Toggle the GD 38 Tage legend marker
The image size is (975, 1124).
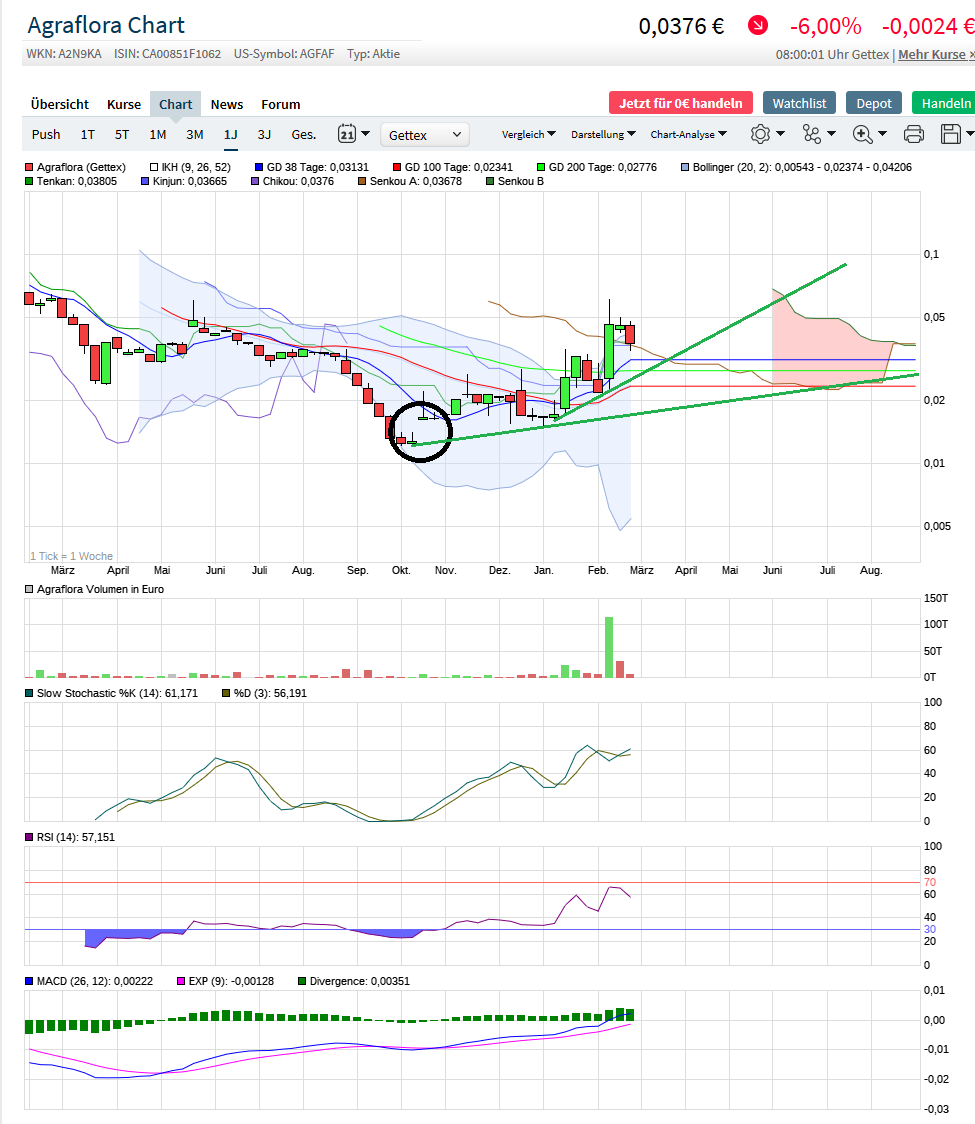tap(259, 168)
